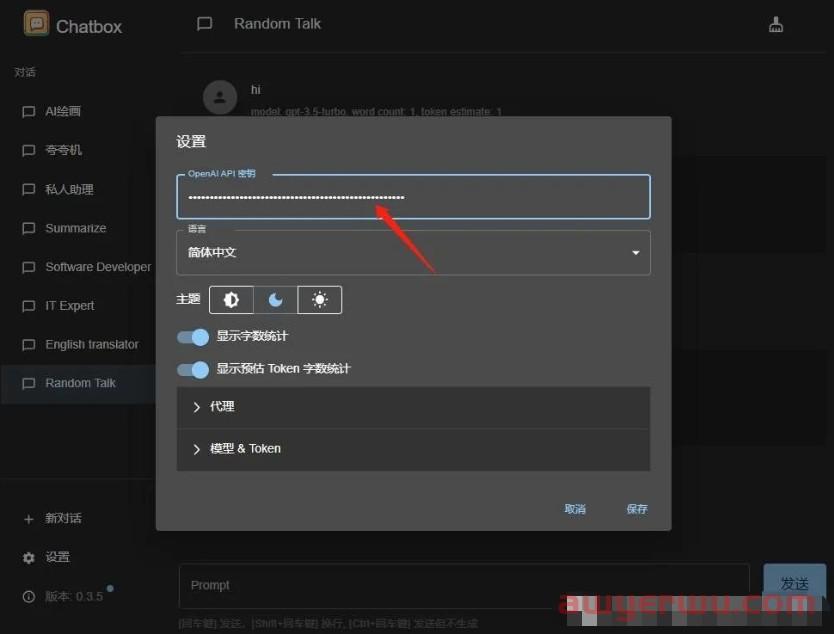Open the 夸夸机 conversation
The width and height of the screenshot is (834, 634).
(x=78, y=151)
